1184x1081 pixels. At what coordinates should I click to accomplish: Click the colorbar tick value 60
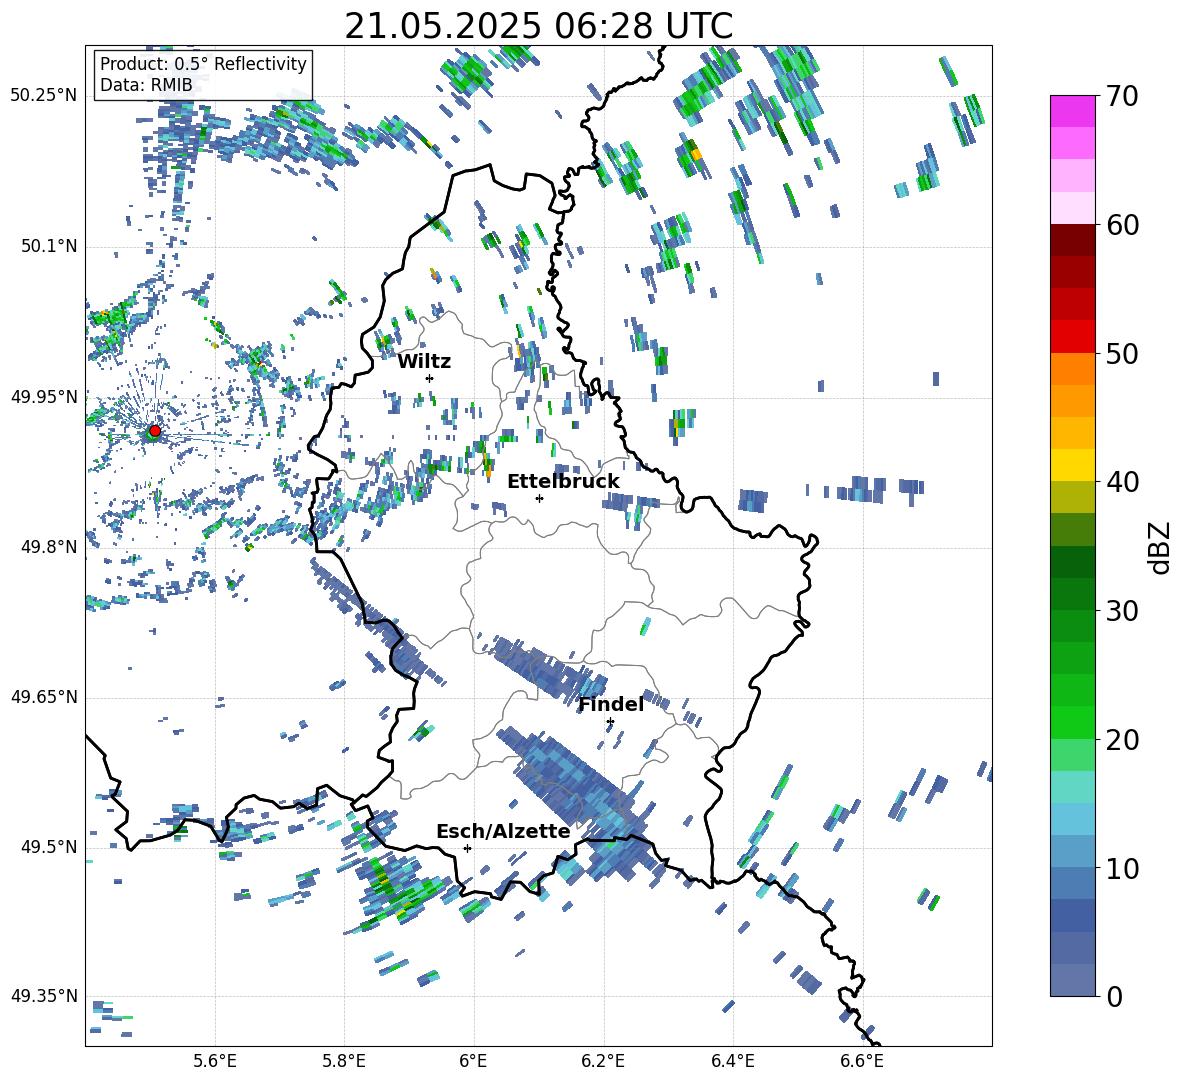[1121, 225]
